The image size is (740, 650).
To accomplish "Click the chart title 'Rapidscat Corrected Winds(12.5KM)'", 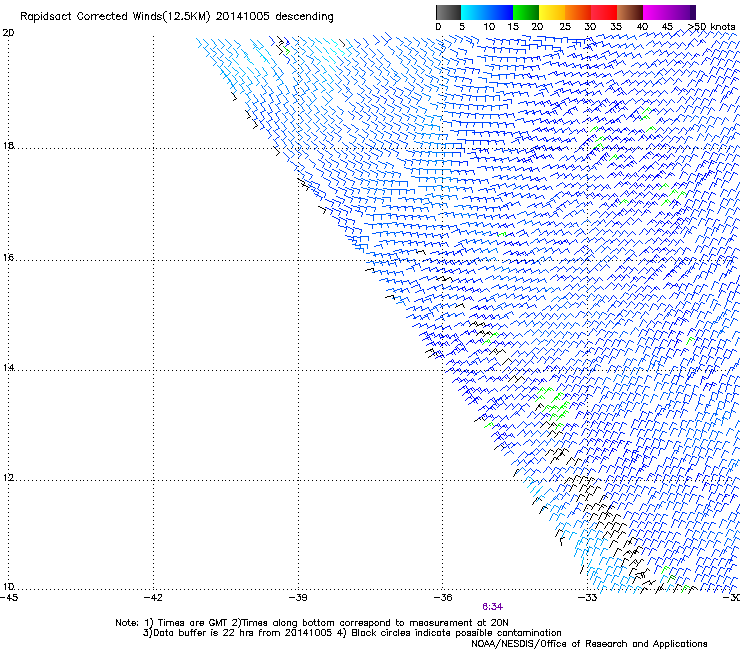I will 115,17.
